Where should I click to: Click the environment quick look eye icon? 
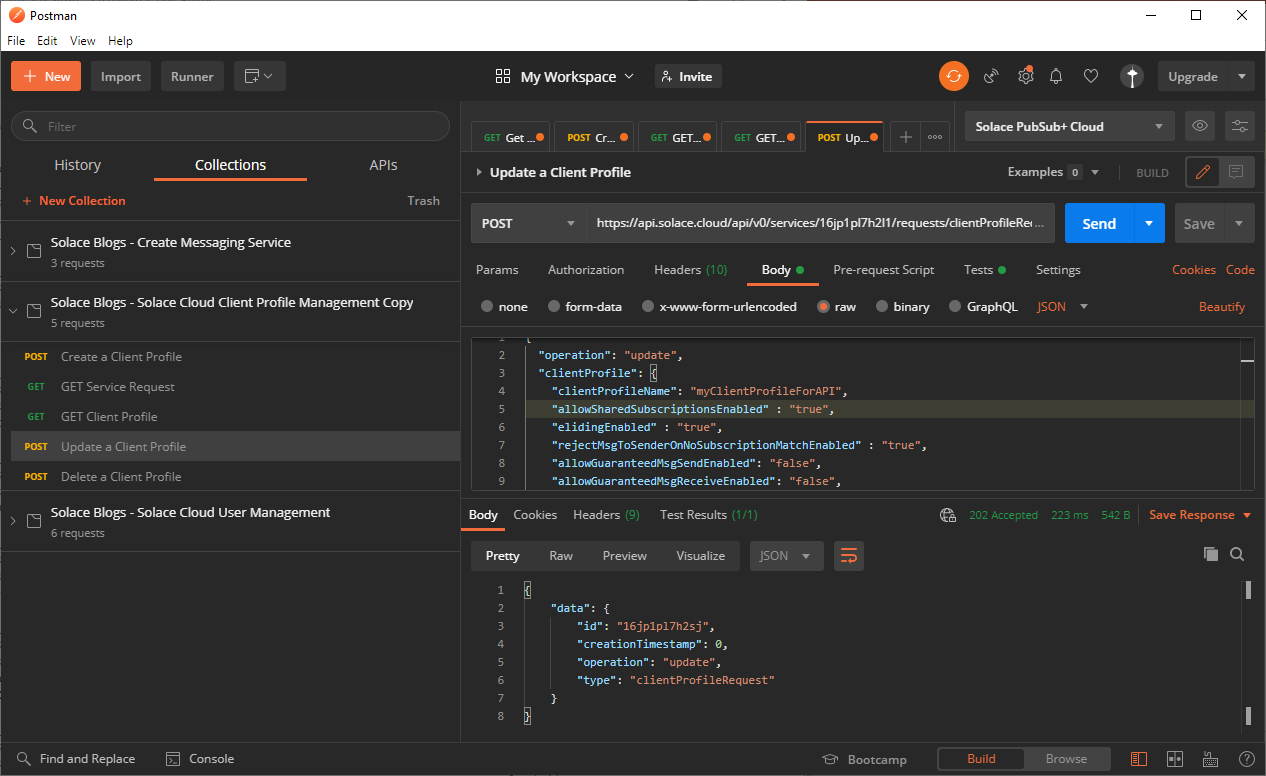click(1200, 126)
